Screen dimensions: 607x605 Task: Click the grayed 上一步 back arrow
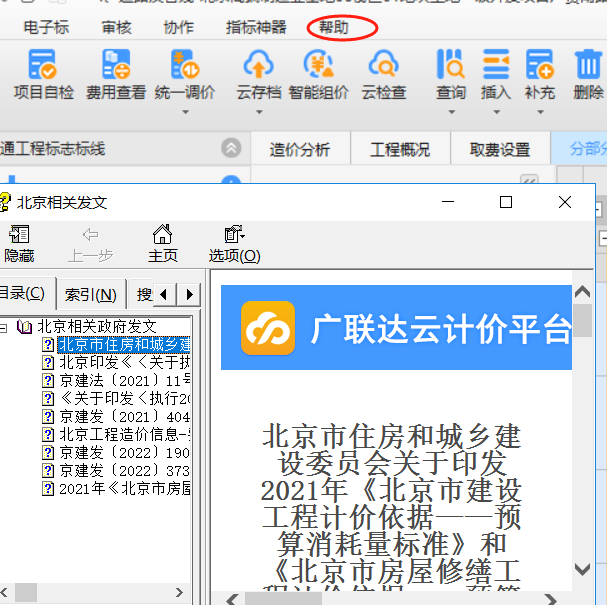pos(90,234)
